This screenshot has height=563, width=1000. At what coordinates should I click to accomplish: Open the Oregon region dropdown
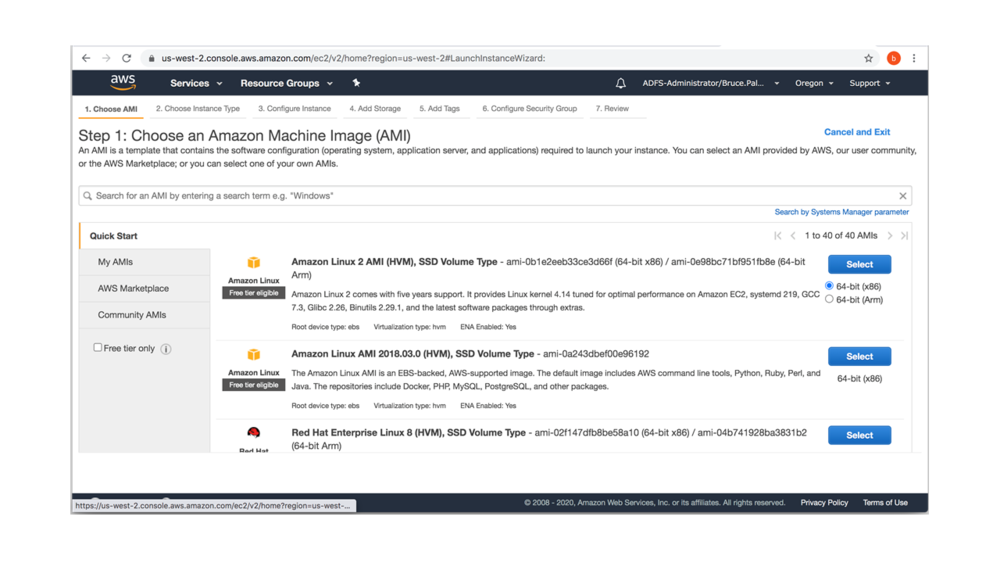click(814, 84)
